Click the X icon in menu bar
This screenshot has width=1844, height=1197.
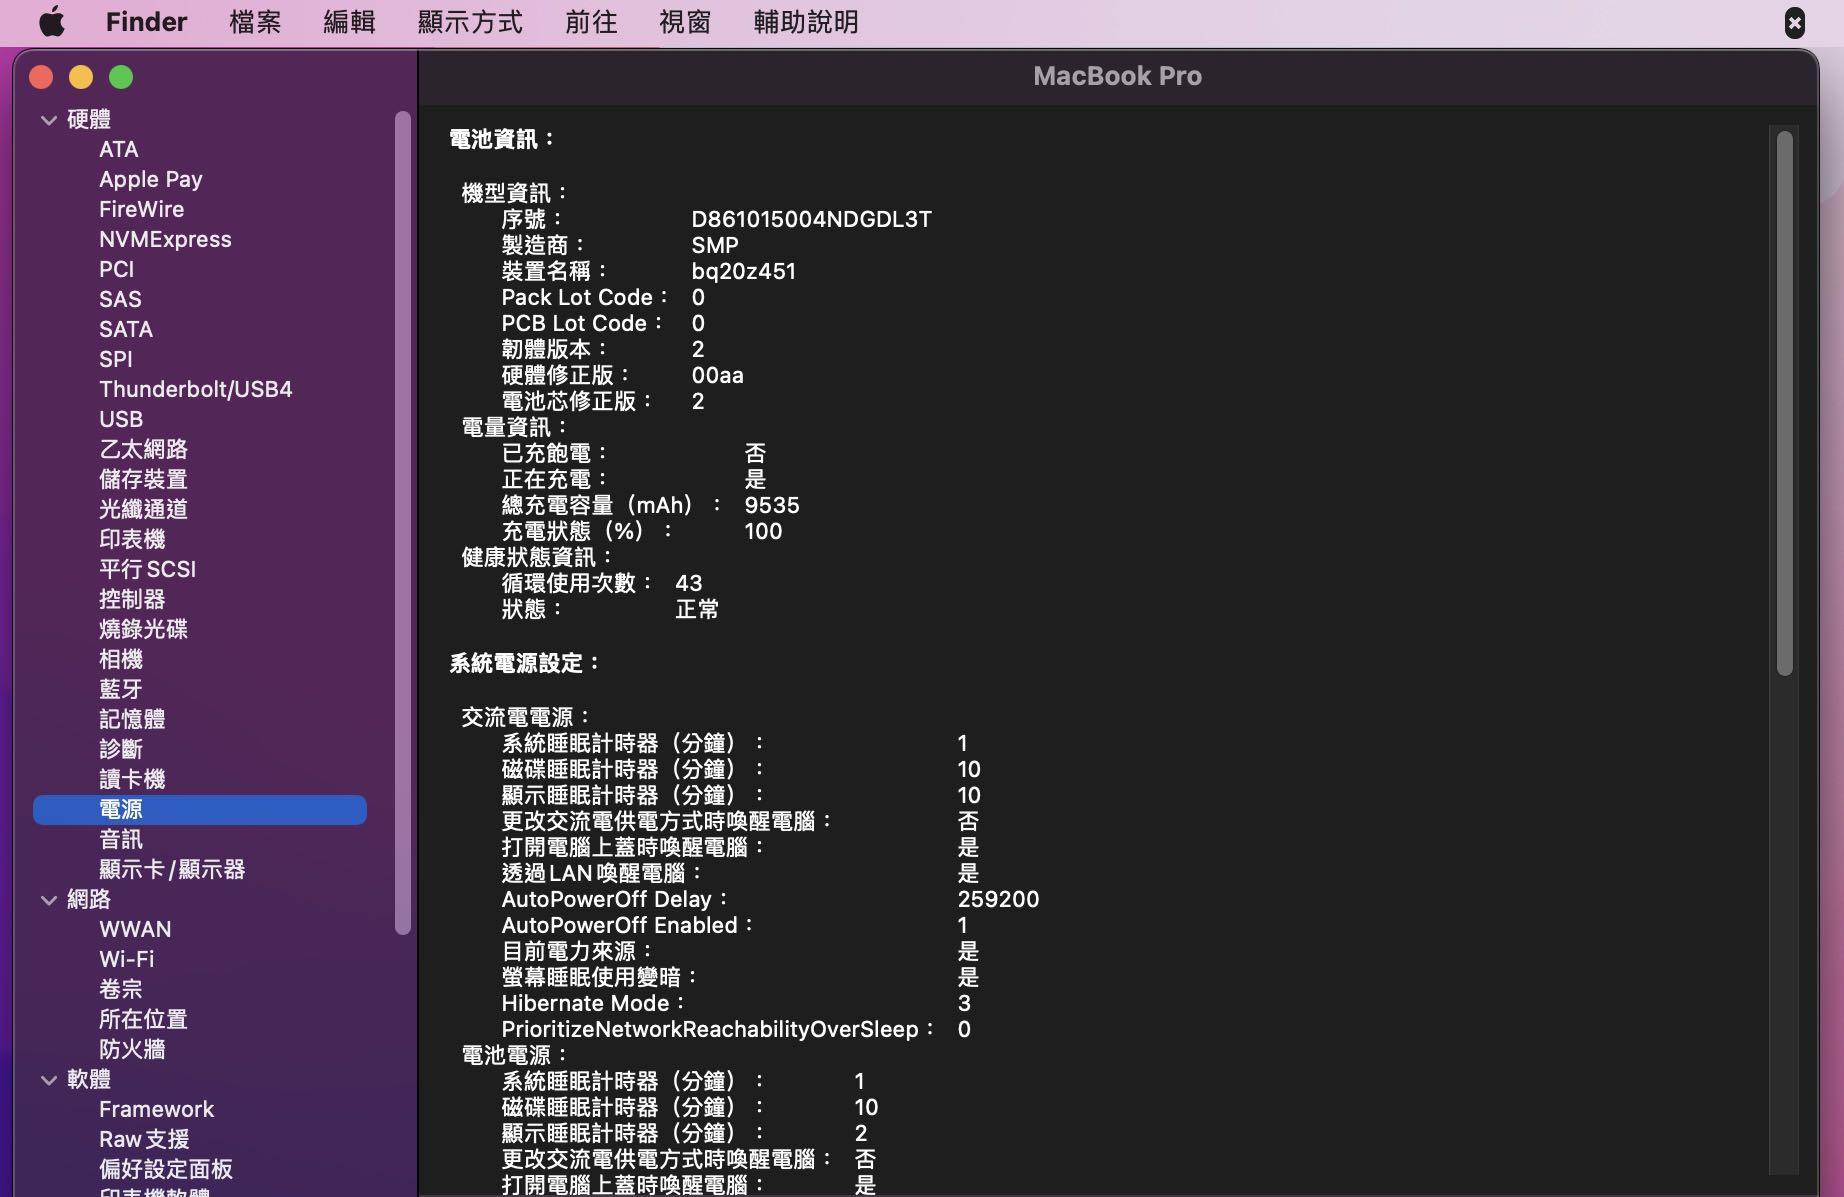pos(1795,22)
